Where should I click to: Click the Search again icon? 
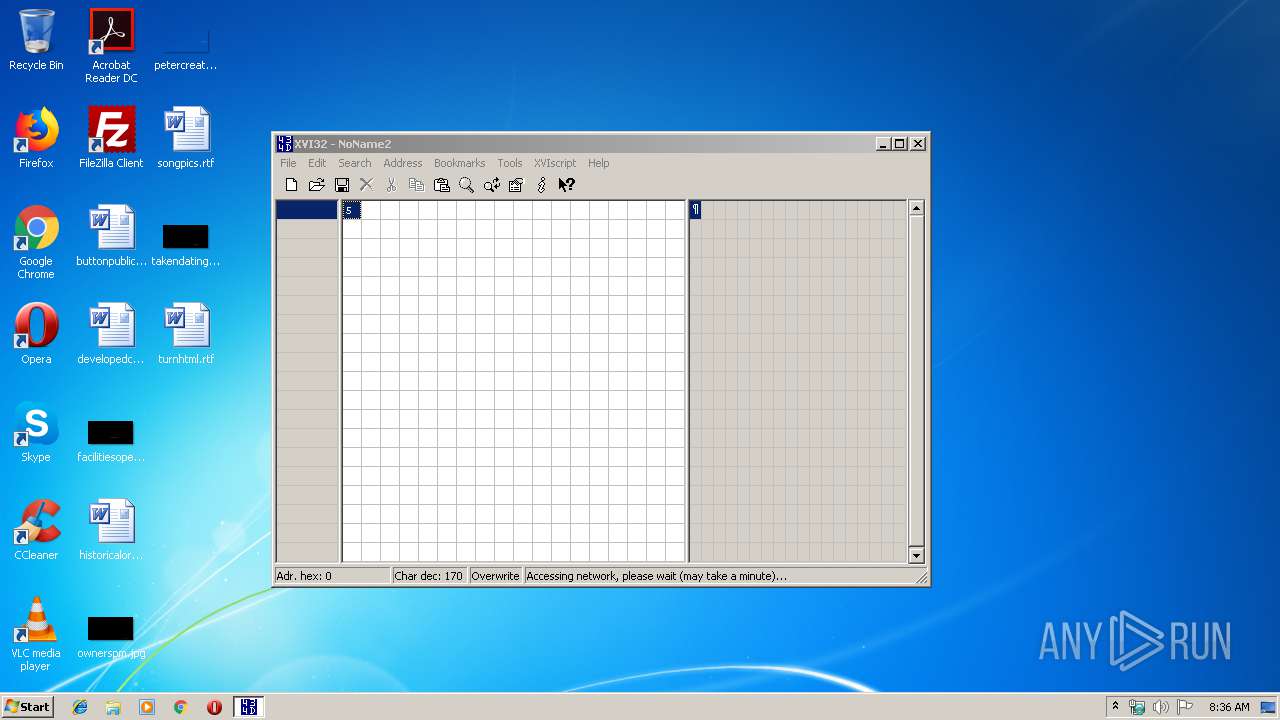point(491,185)
